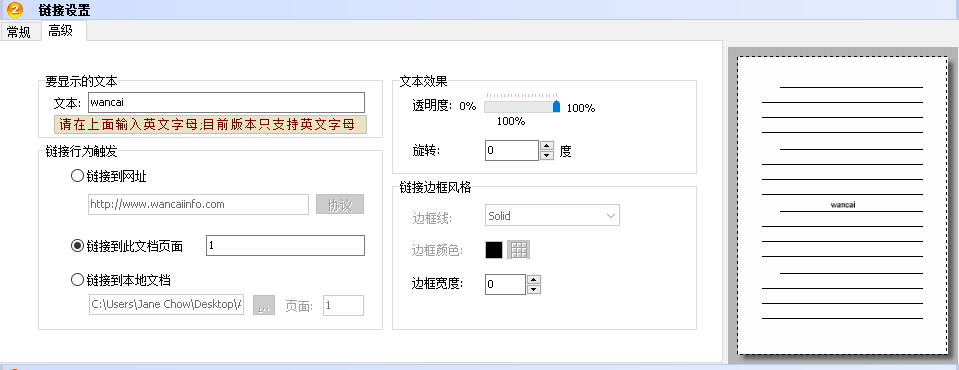
Task: Open the 边框线 Solid dropdown
Action: click(x=552, y=216)
